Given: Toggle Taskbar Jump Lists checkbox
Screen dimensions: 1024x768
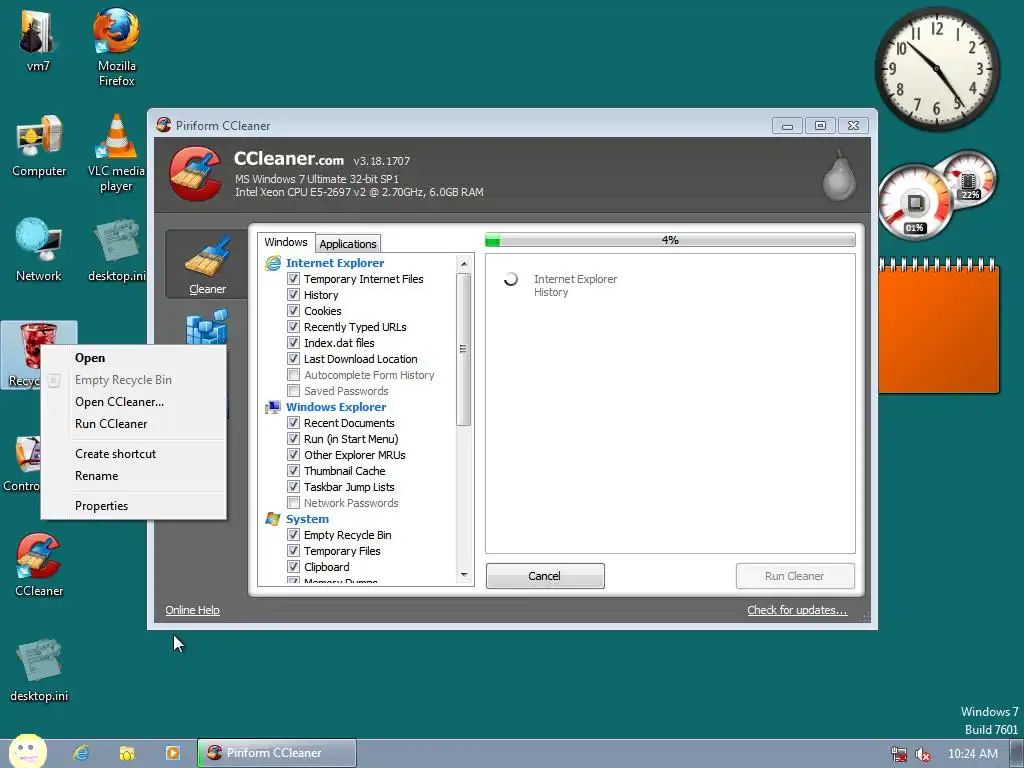Looking at the screenshot, I should [294, 487].
